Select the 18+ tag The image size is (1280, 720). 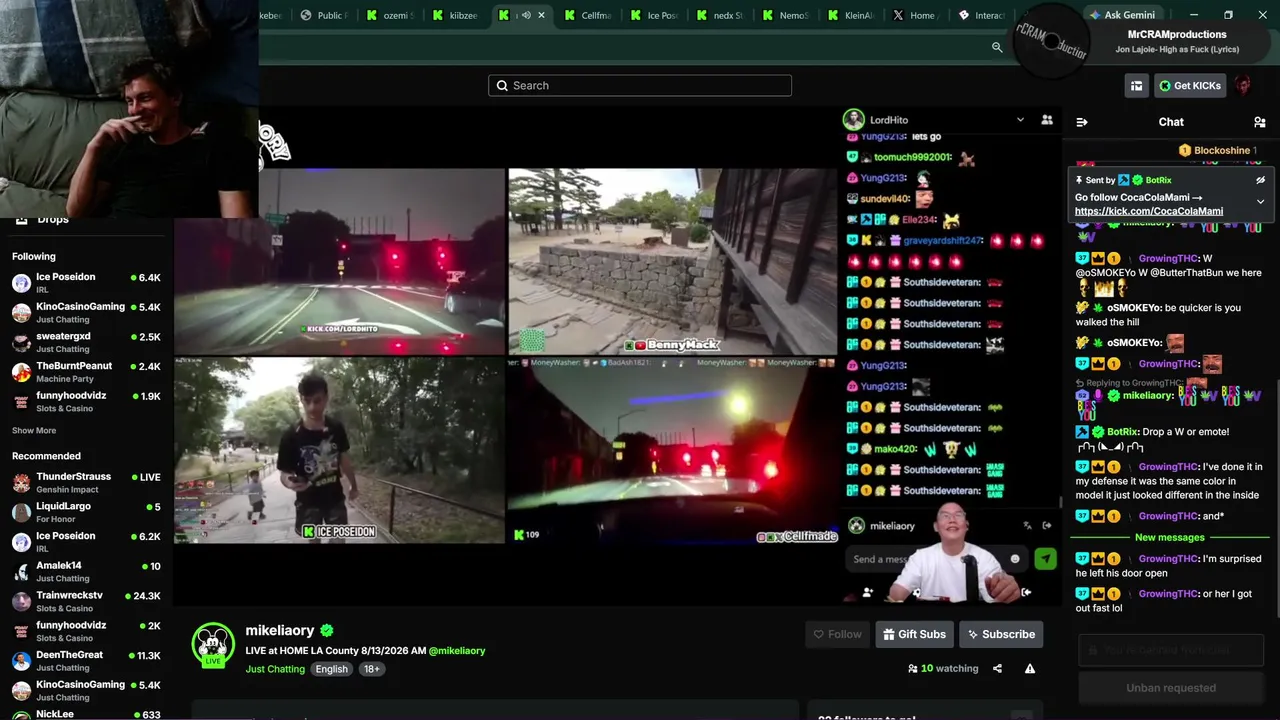coord(371,669)
